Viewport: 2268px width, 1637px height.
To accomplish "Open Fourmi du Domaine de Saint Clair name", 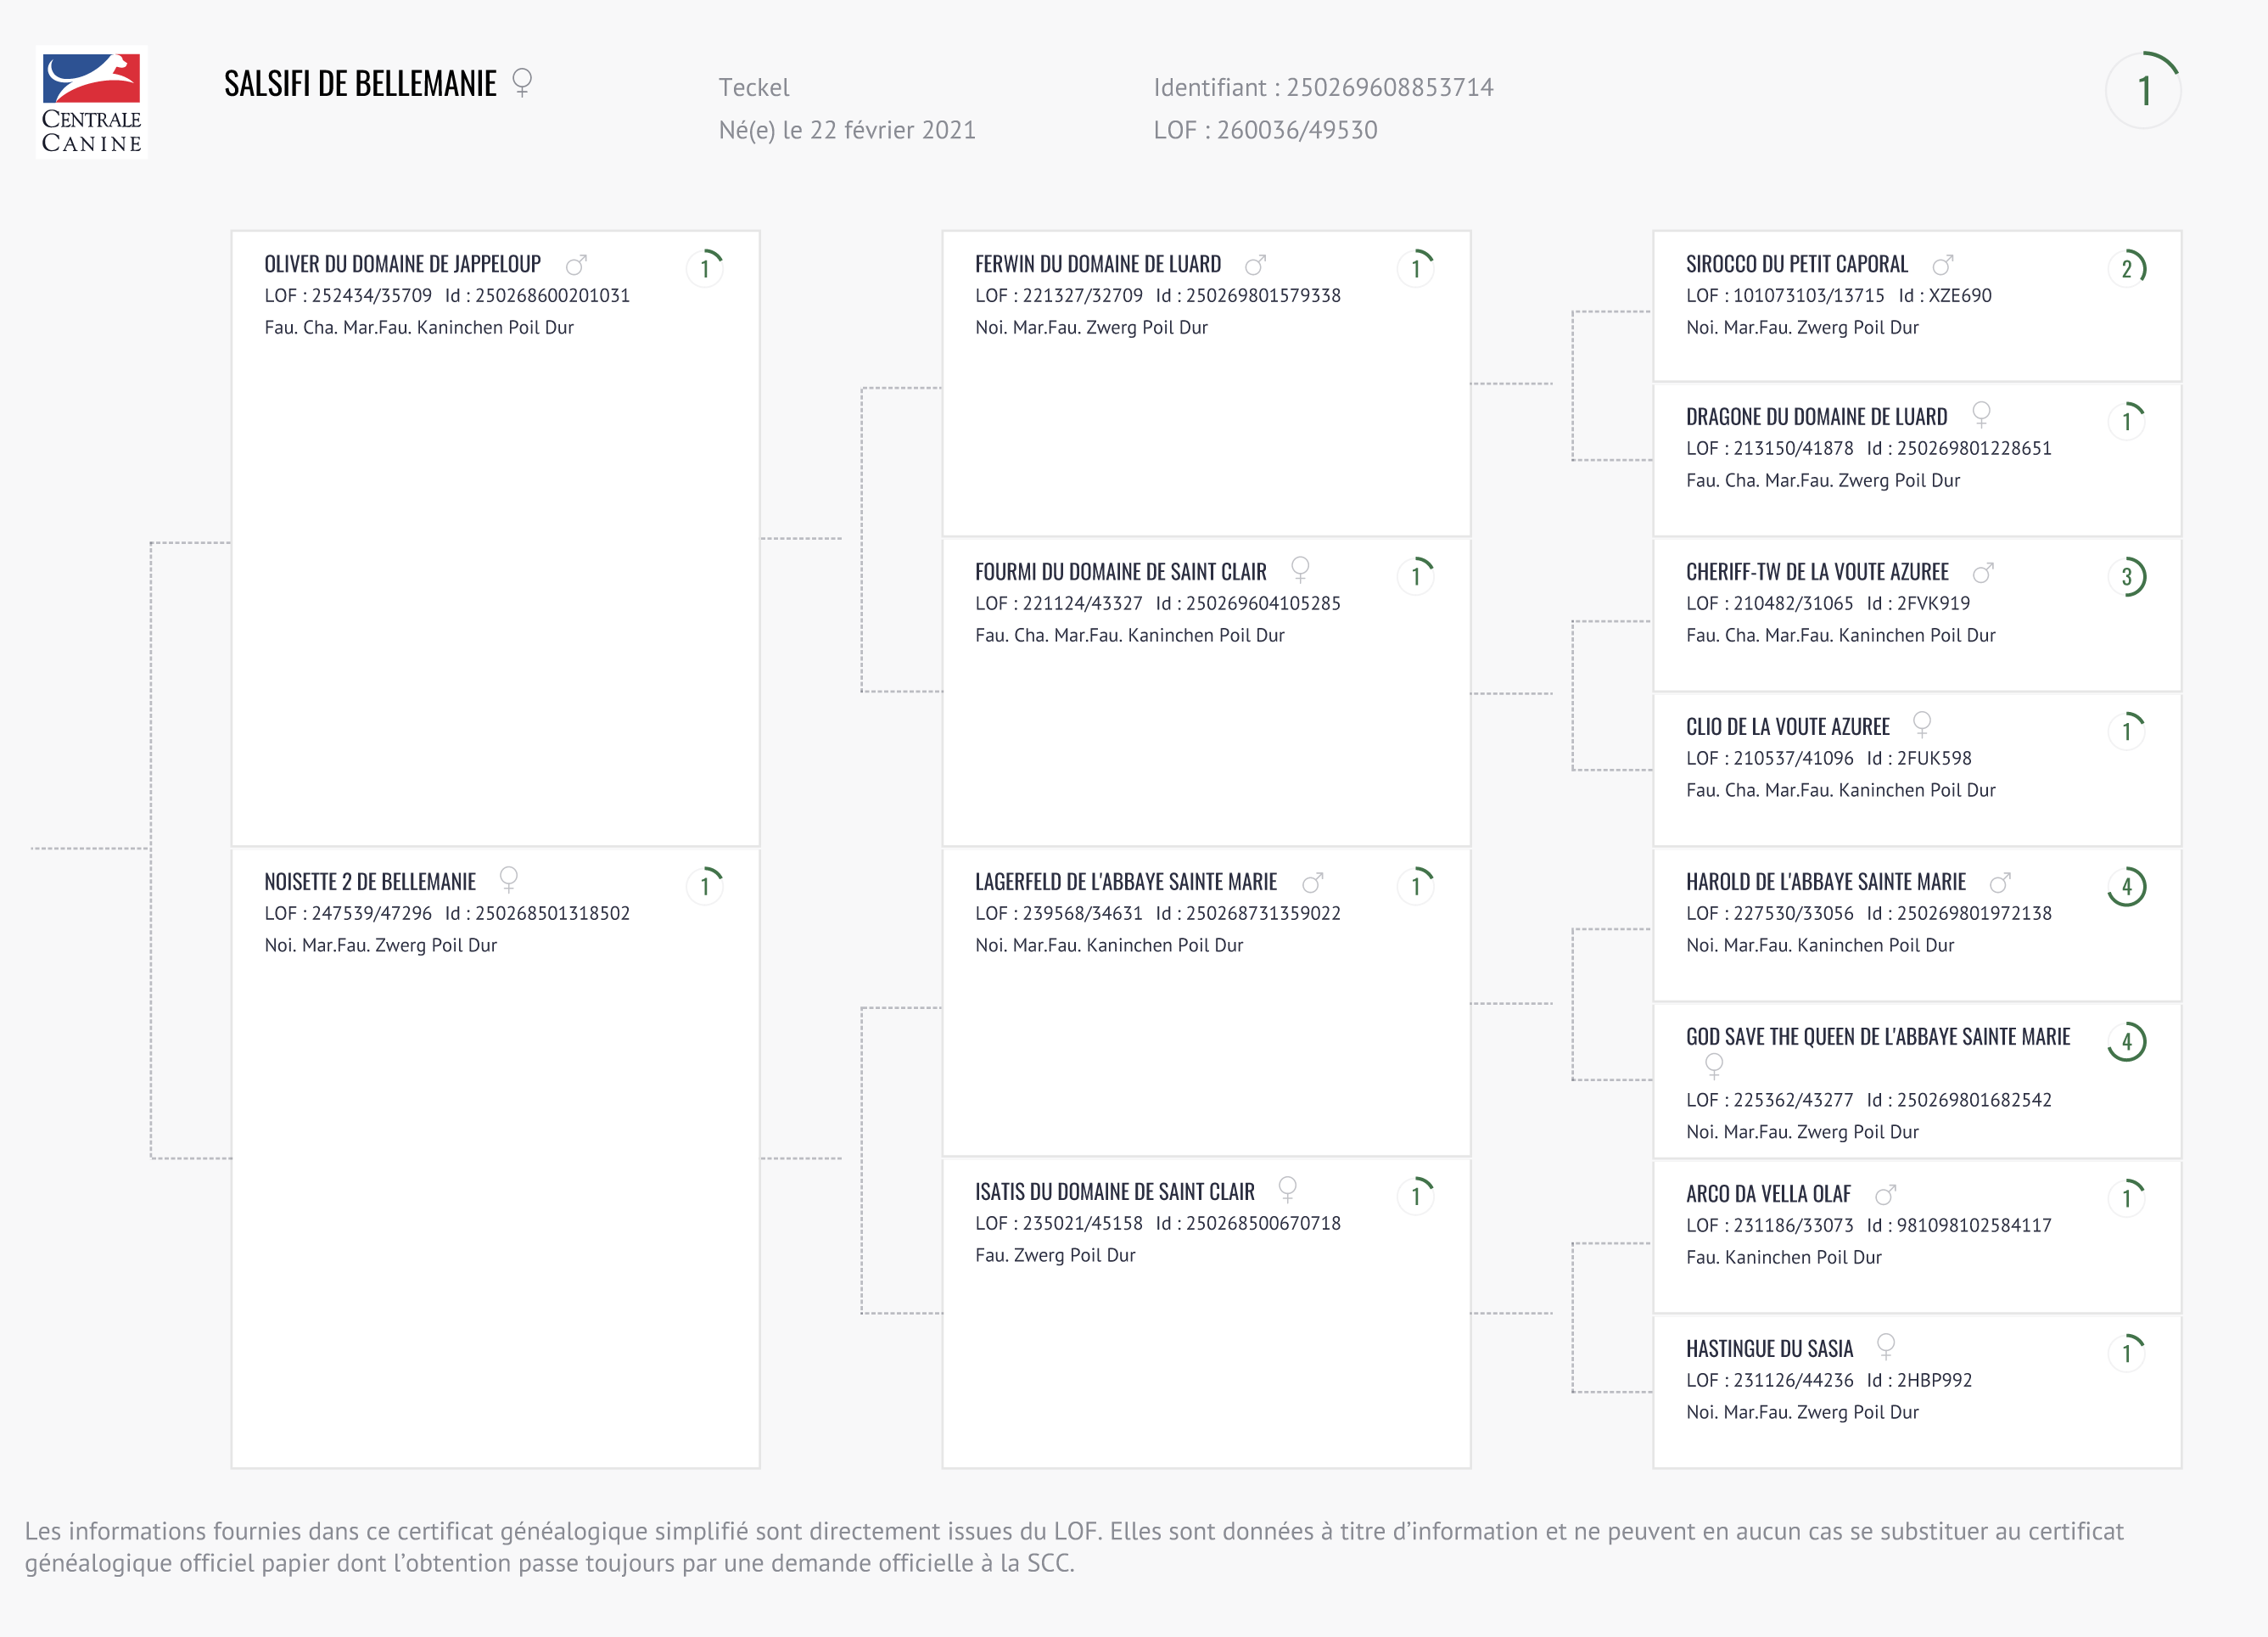I will (1120, 573).
